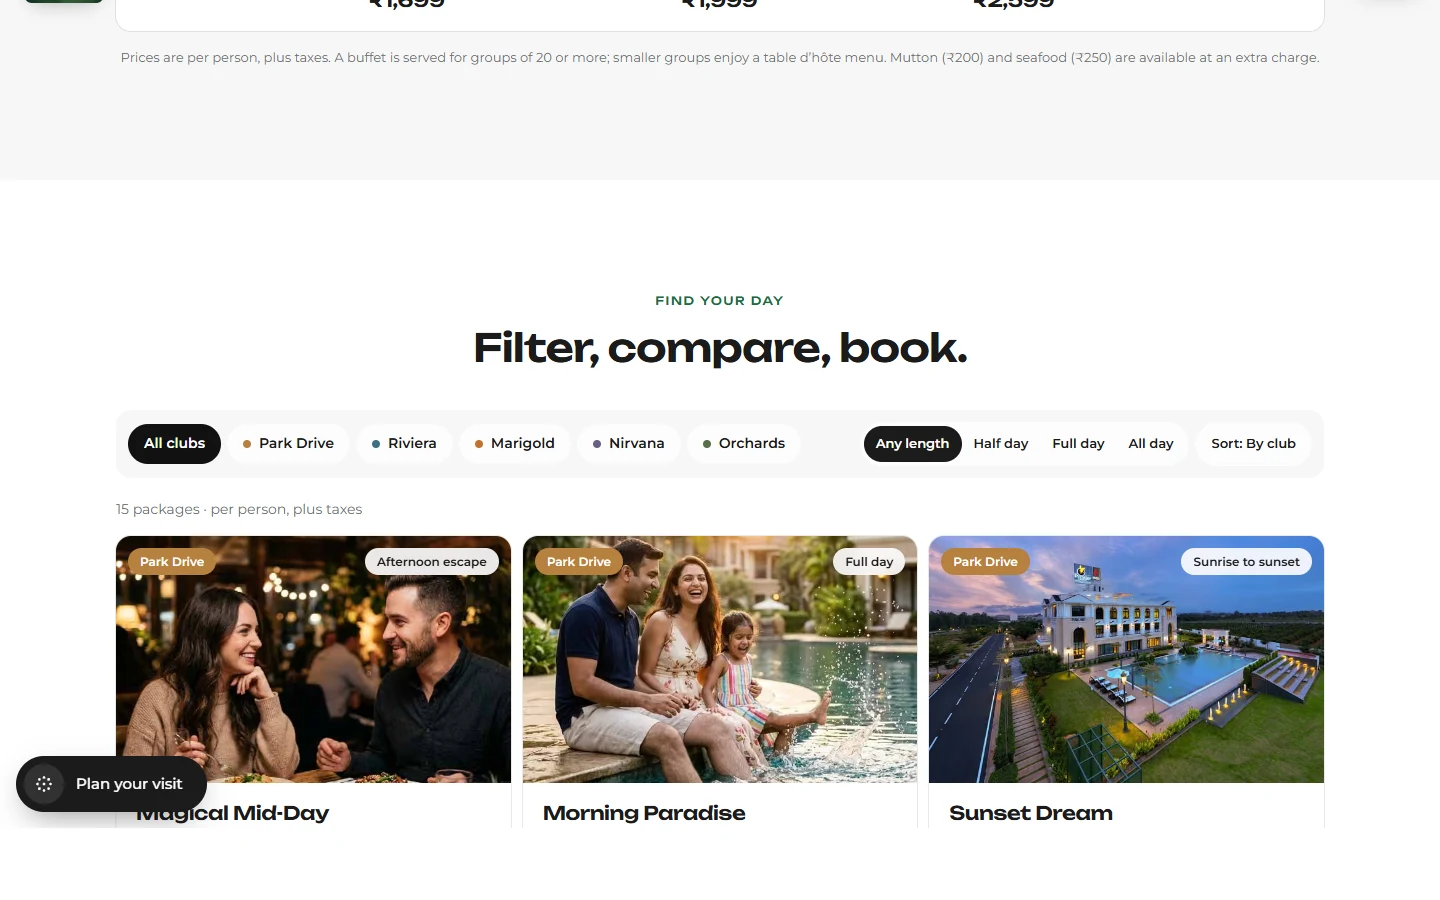Filter packages by Riviera club
Image resolution: width=1440 pixels, height=900 pixels.
pos(404,443)
